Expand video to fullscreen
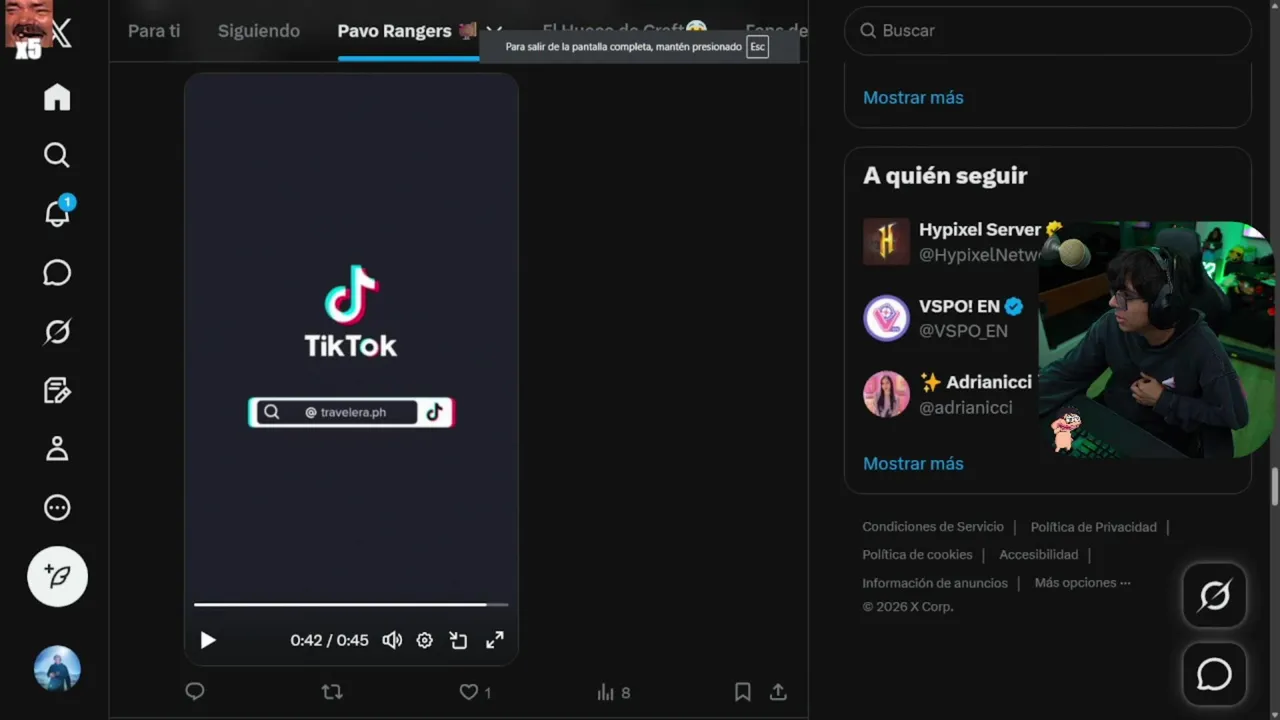 (495, 640)
